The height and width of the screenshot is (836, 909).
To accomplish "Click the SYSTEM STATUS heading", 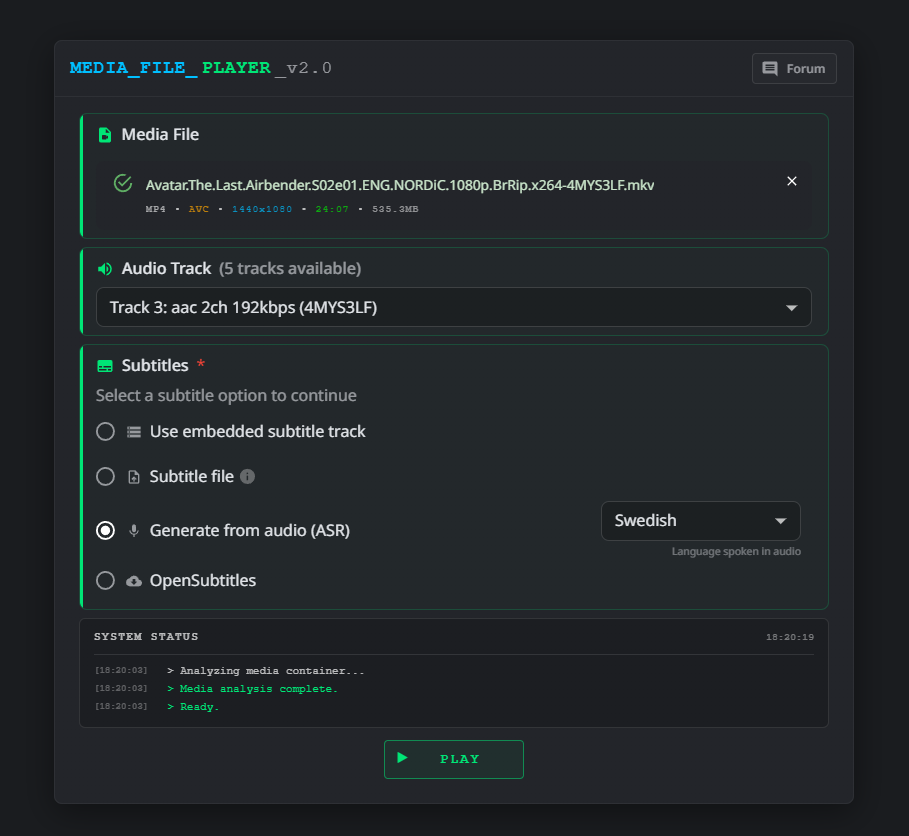I will coord(146,637).
